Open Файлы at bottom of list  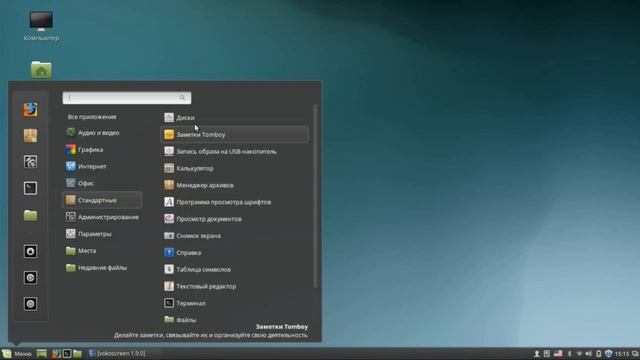(235, 320)
